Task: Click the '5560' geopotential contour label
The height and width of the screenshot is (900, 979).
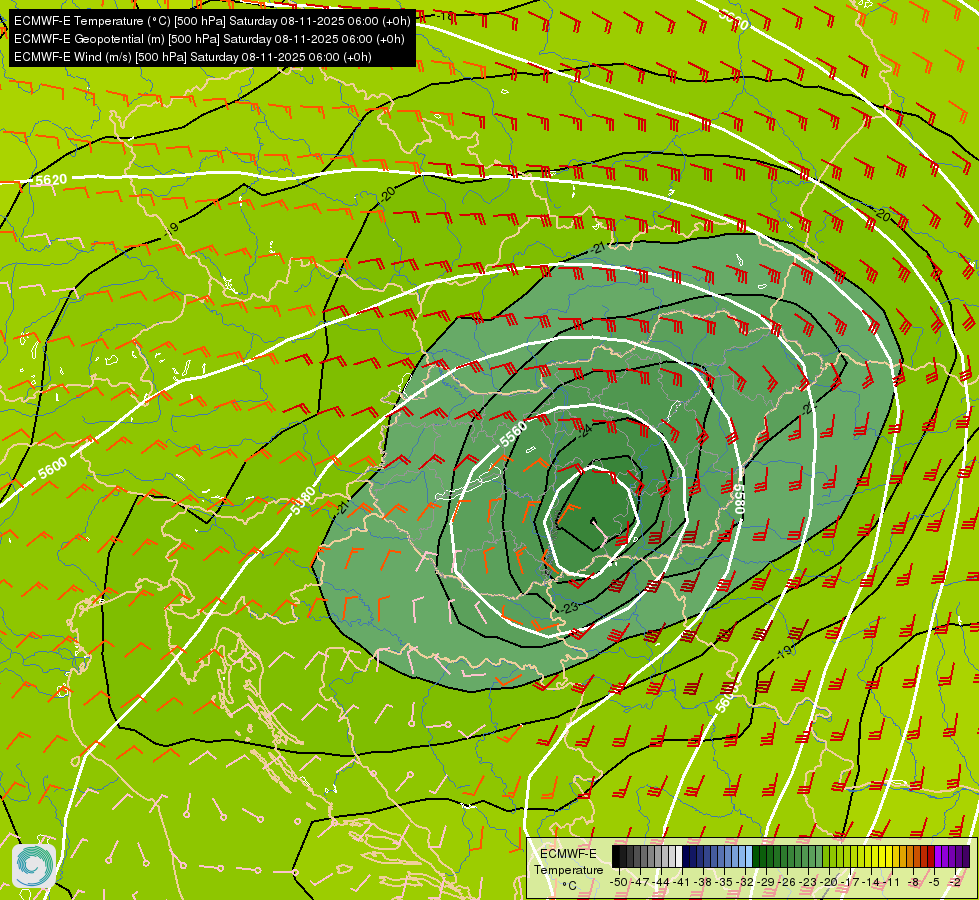Action: point(513,433)
